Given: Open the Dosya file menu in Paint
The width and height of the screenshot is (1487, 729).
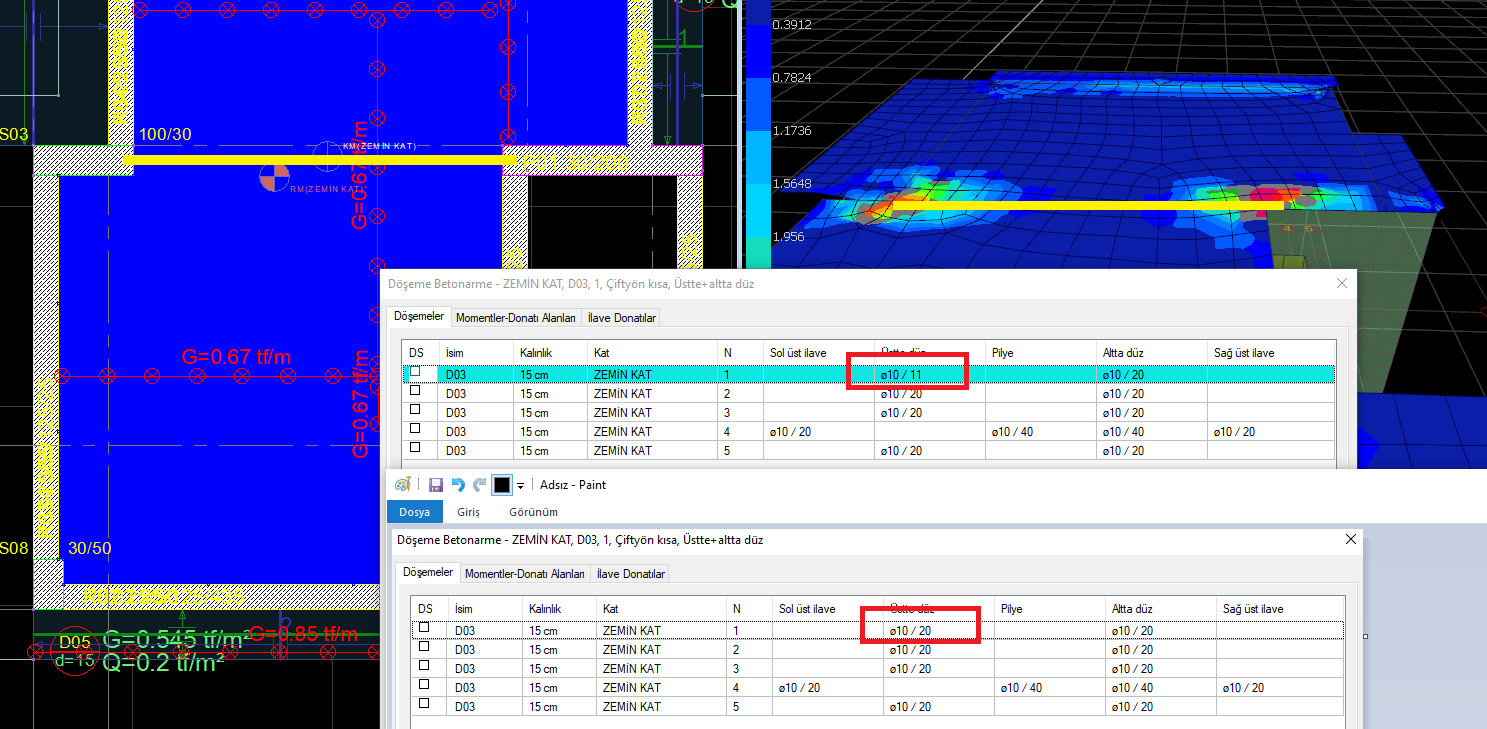Looking at the screenshot, I should point(414,512).
